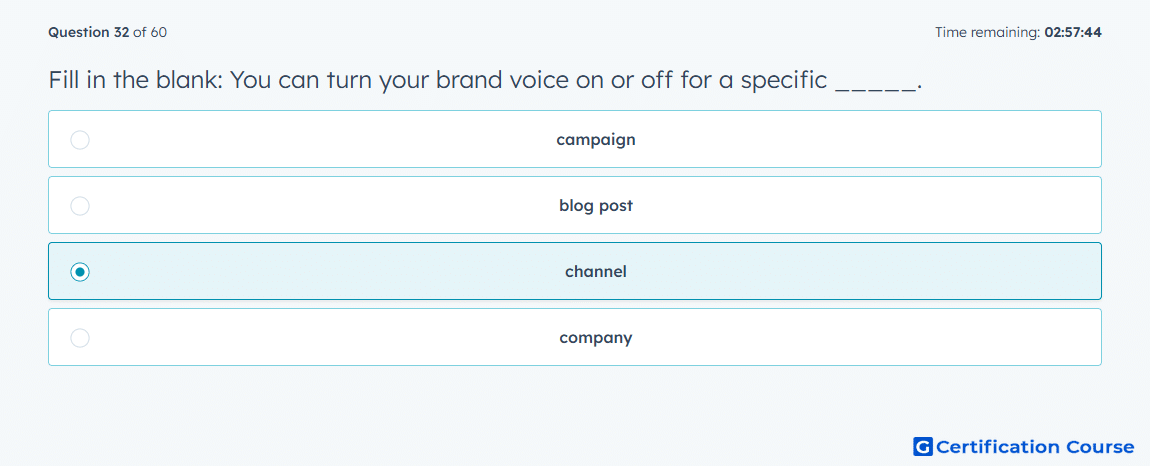1150x466 pixels.
Task: Pick the "channel" answer label text
Action: [x=596, y=272]
